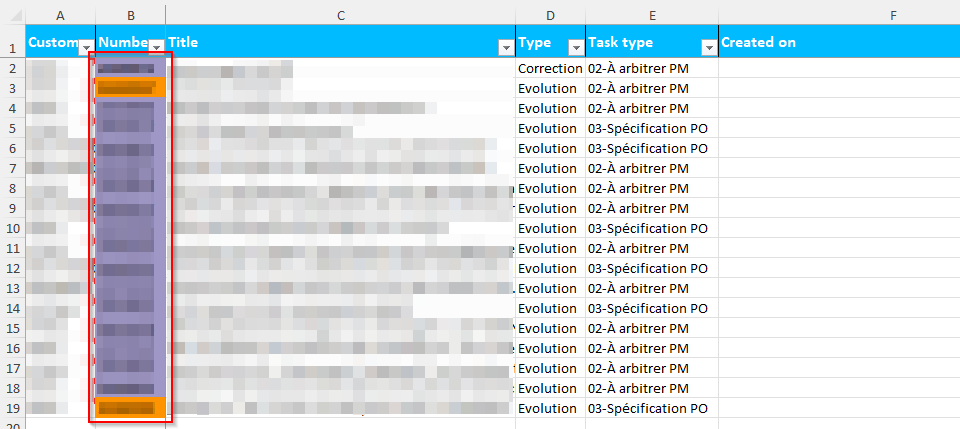Open the Number column filter dropdown
This screenshot has height=429, width=960.
[156, 48]
